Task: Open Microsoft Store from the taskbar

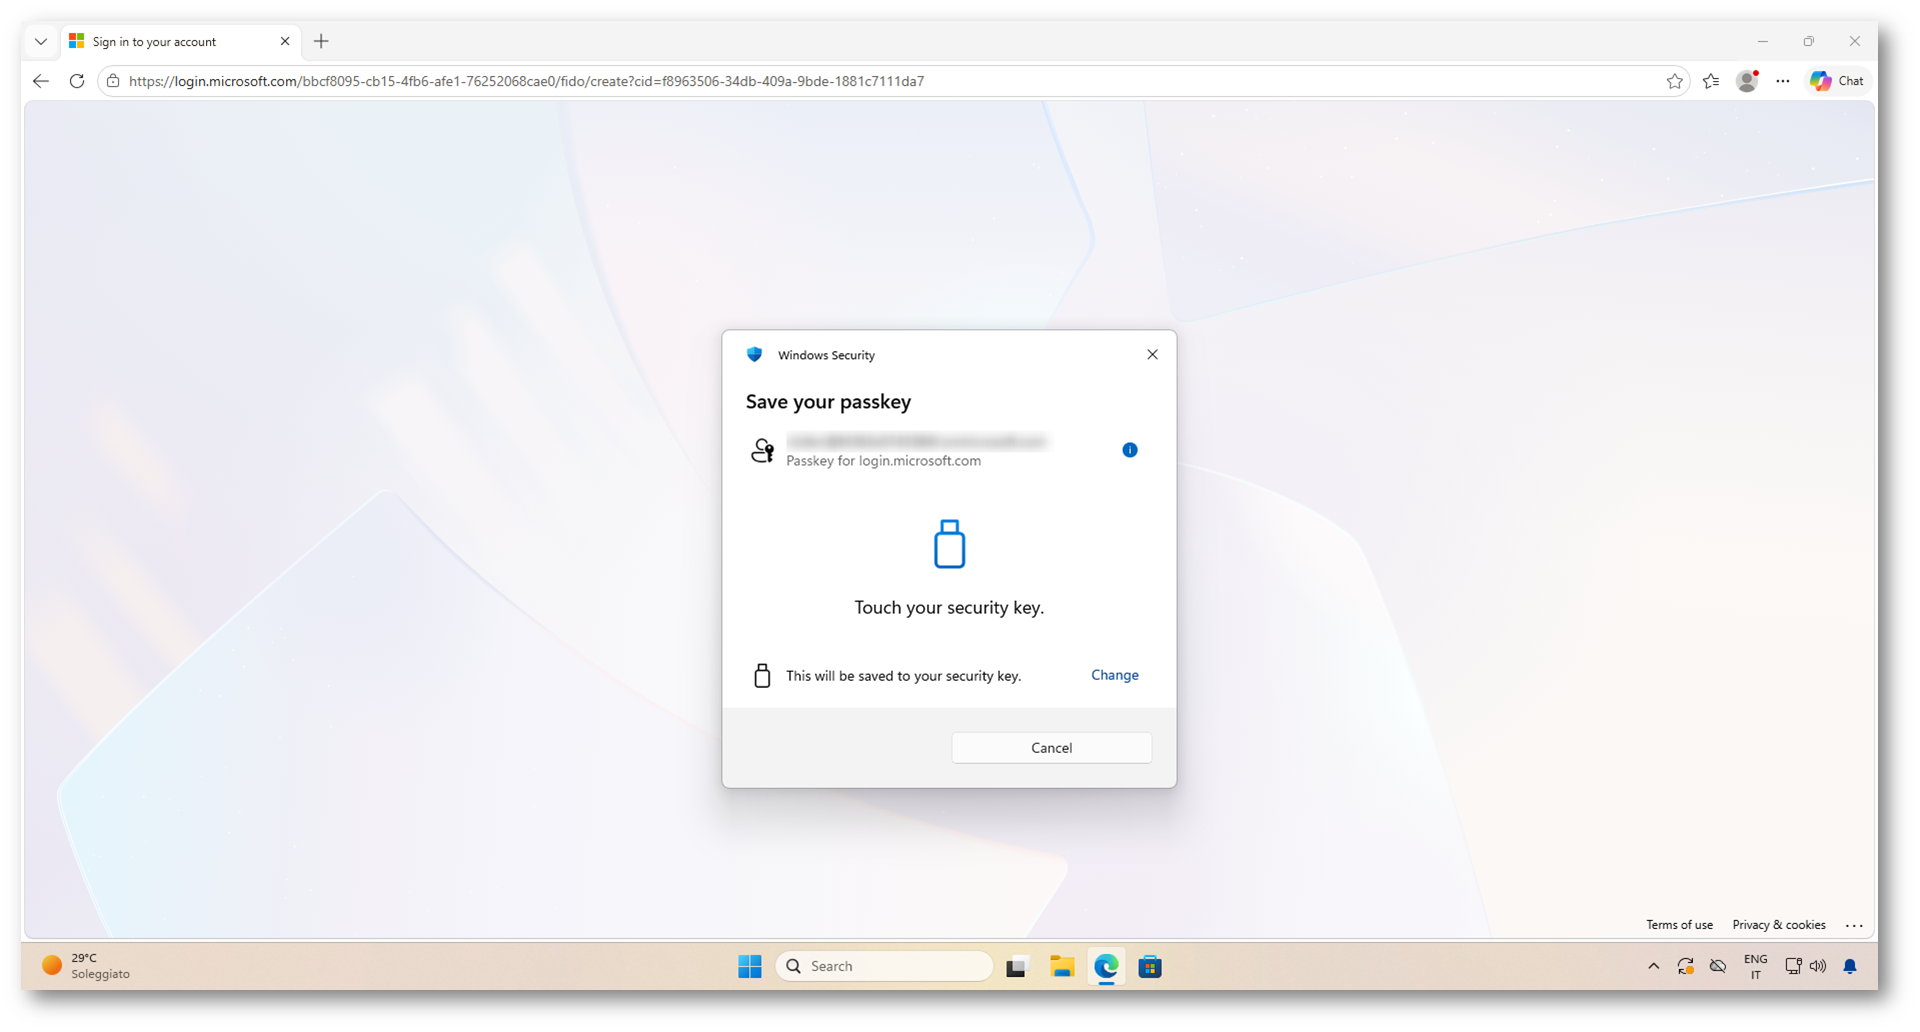Action: click(1150, 967)
